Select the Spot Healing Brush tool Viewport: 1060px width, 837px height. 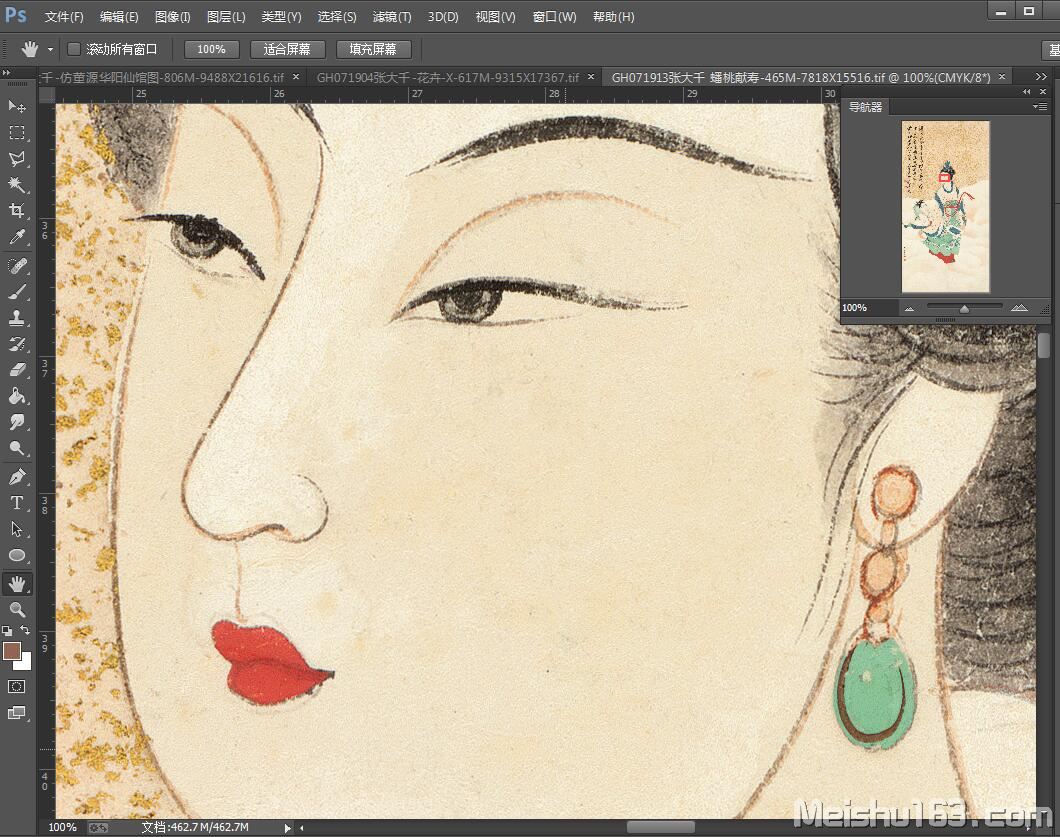click(x=17, y=266)
